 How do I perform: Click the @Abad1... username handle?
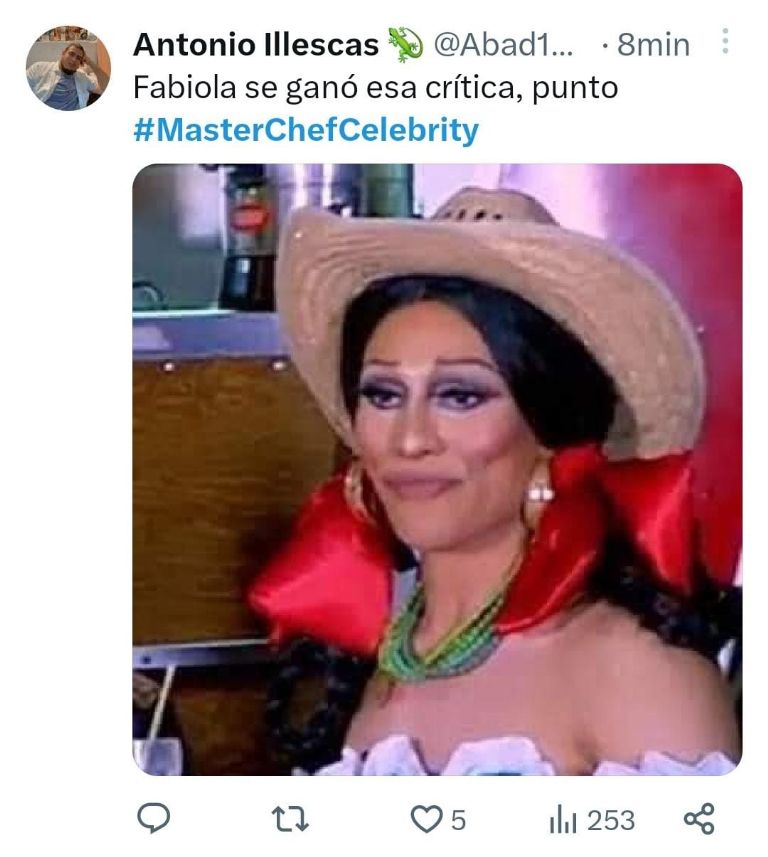[503, 45]
